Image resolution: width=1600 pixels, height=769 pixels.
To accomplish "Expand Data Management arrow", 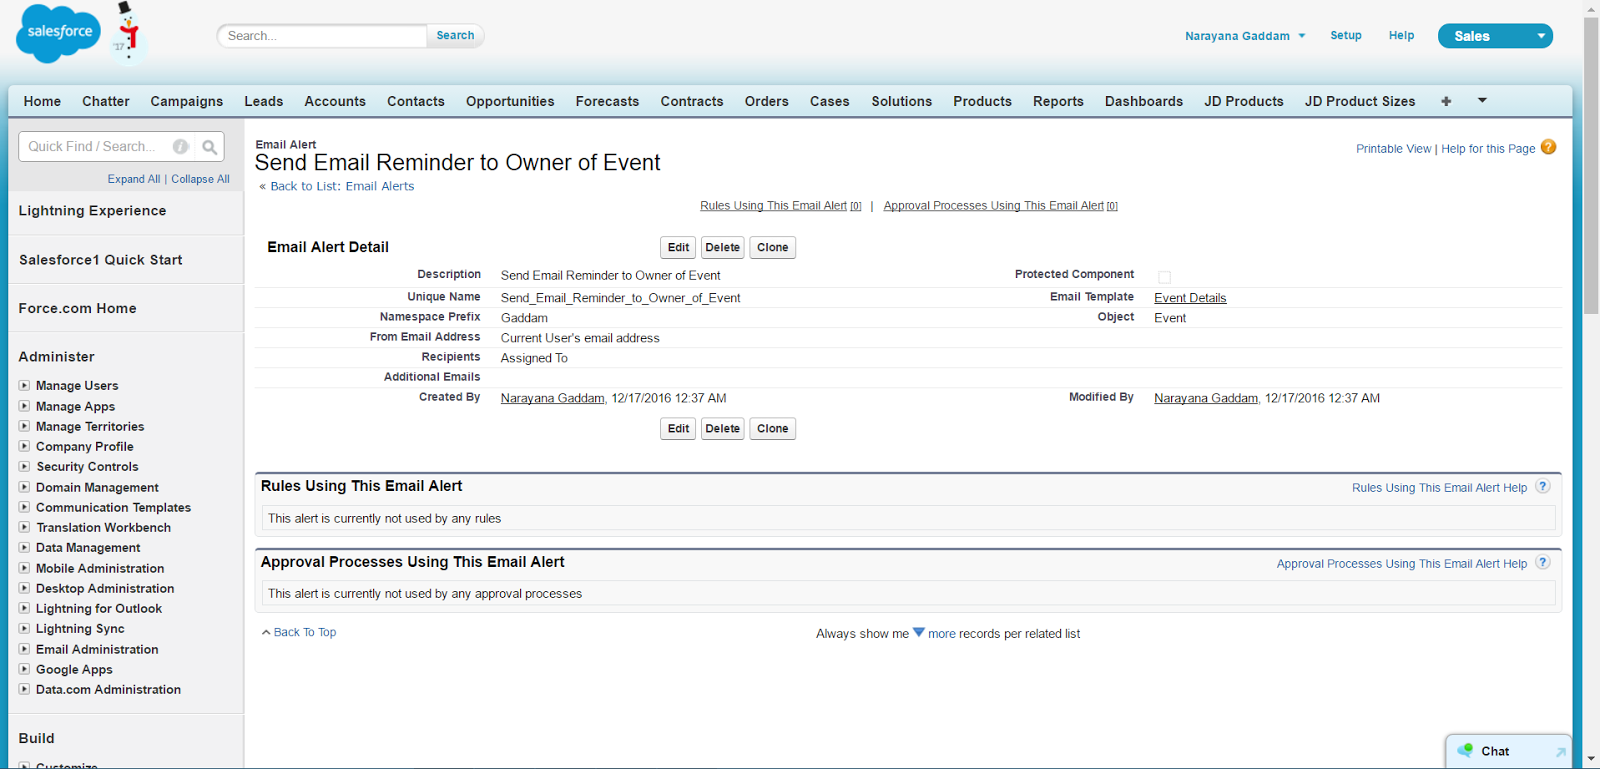I will point(24,547).
